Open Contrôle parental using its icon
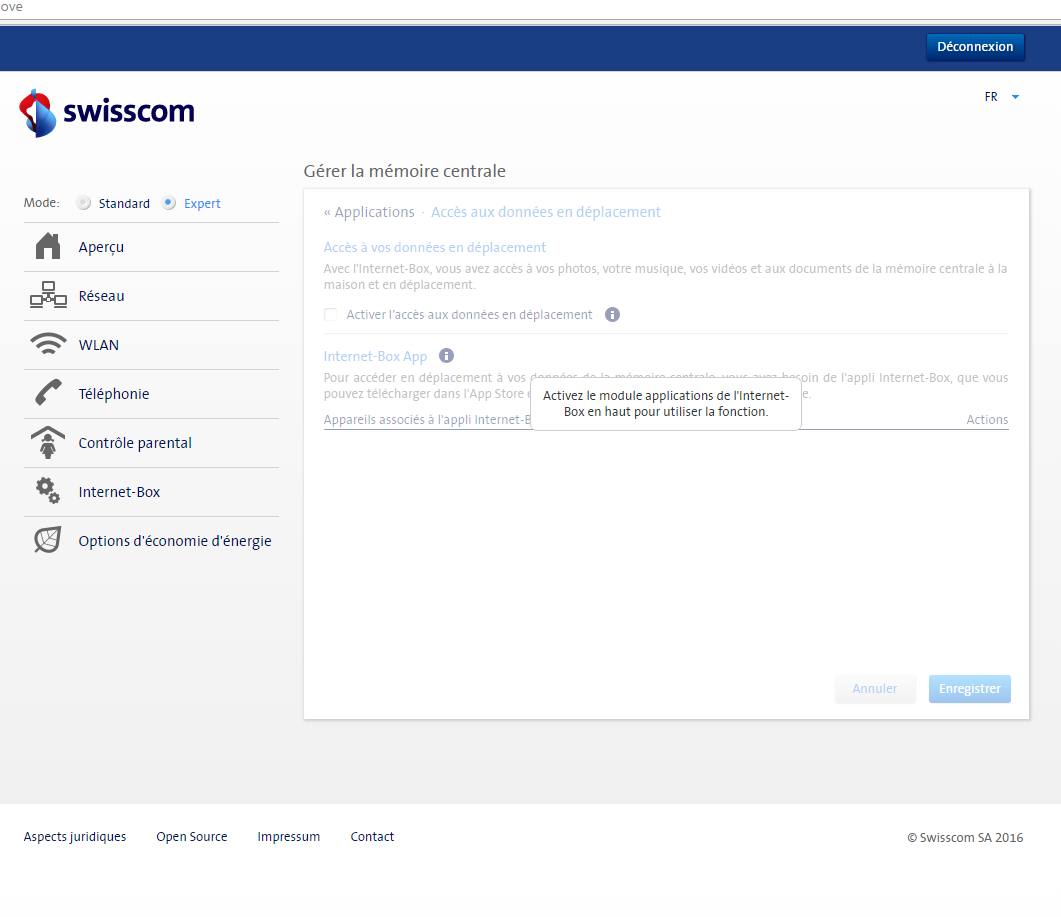This screenshot has width=1061, height=917. coord(47,442)
